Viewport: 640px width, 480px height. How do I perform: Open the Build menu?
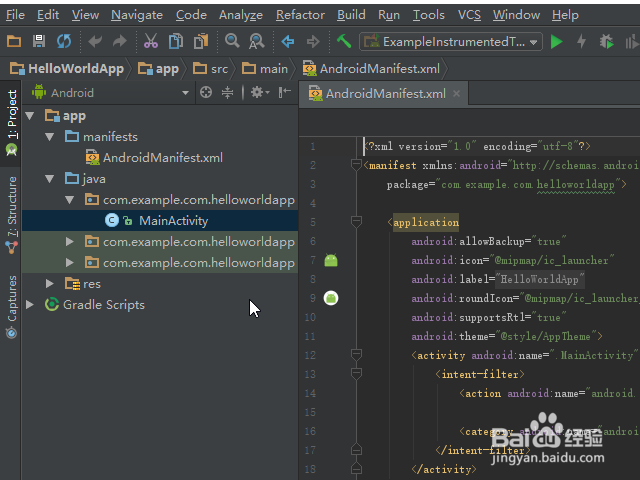point(351,15)
